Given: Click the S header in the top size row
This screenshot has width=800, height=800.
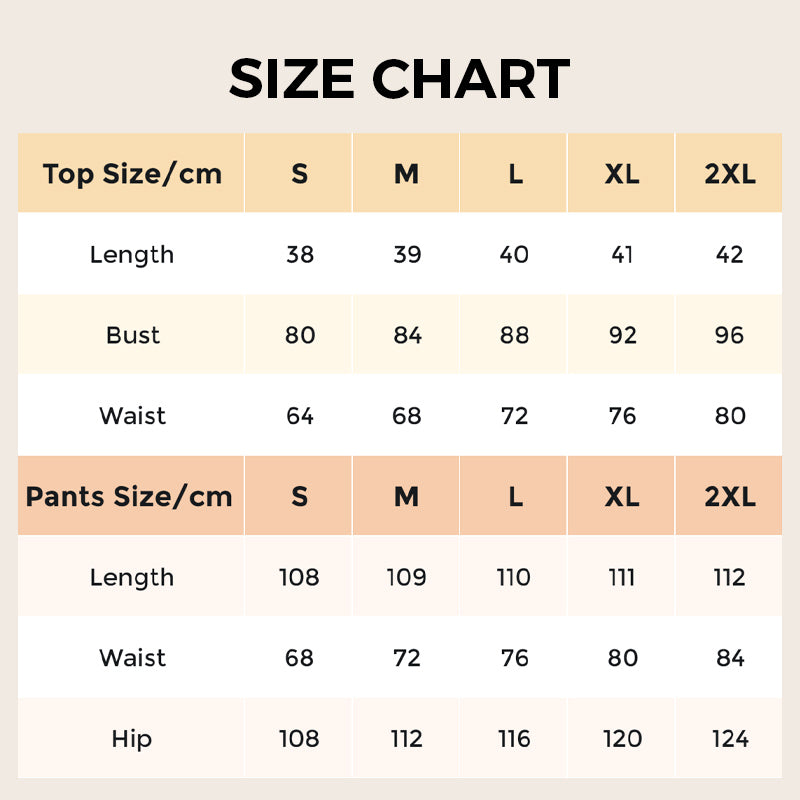Looking at the screenshot, I should 300,174.
